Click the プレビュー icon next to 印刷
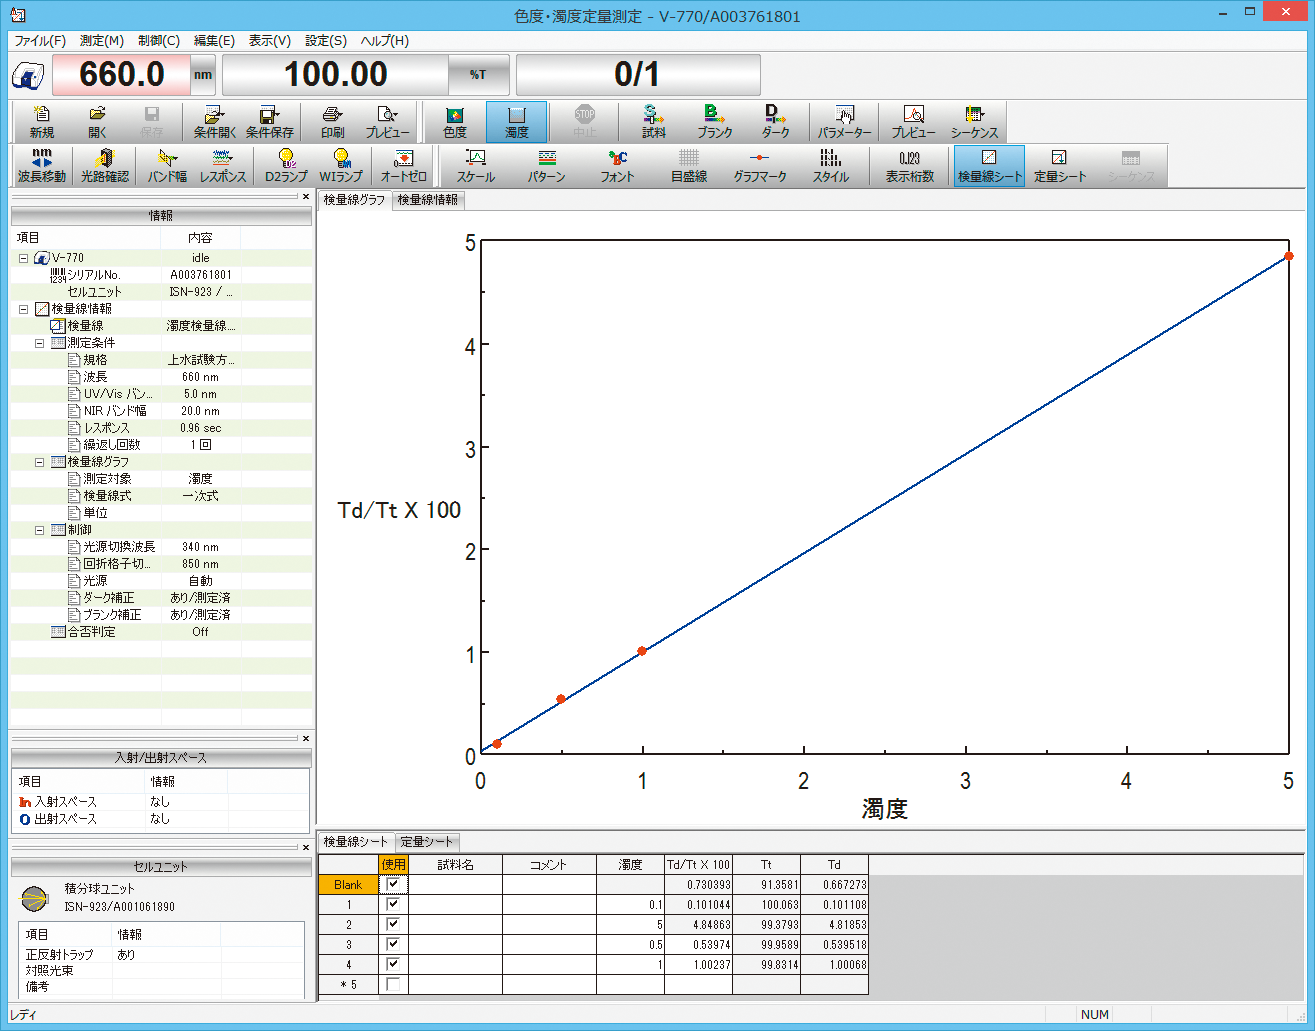This screenshot has height=1031, width=1315. pyautogui.click(x=388, y=122)
